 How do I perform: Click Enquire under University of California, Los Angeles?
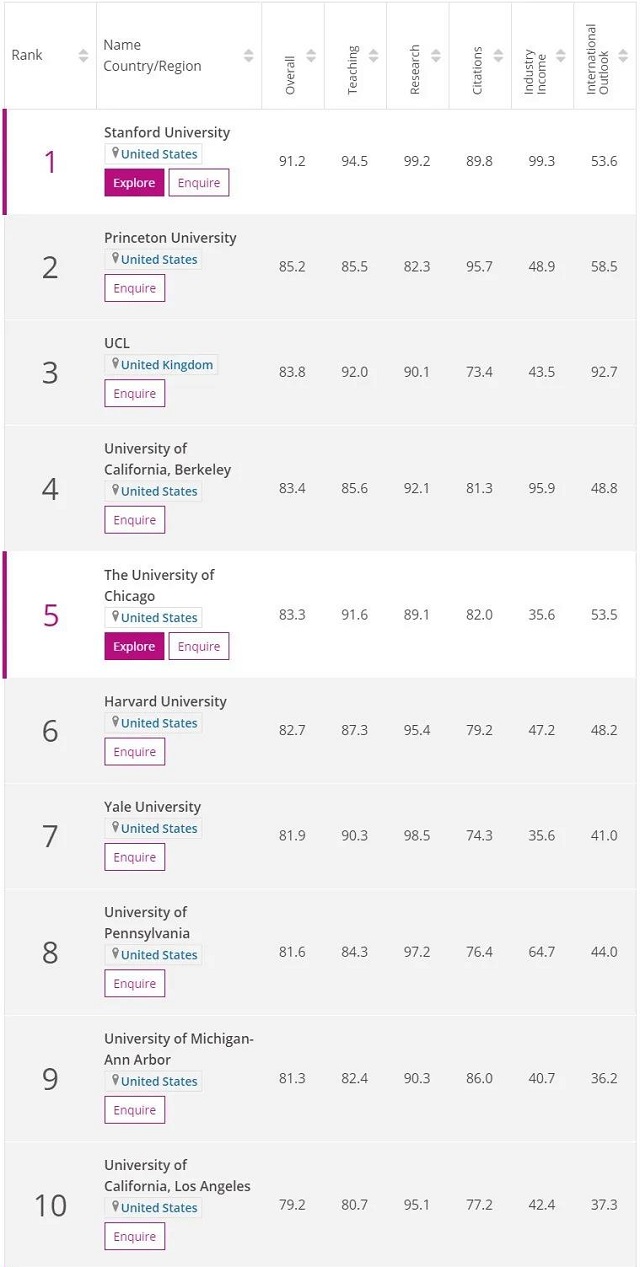point(134,1236)
